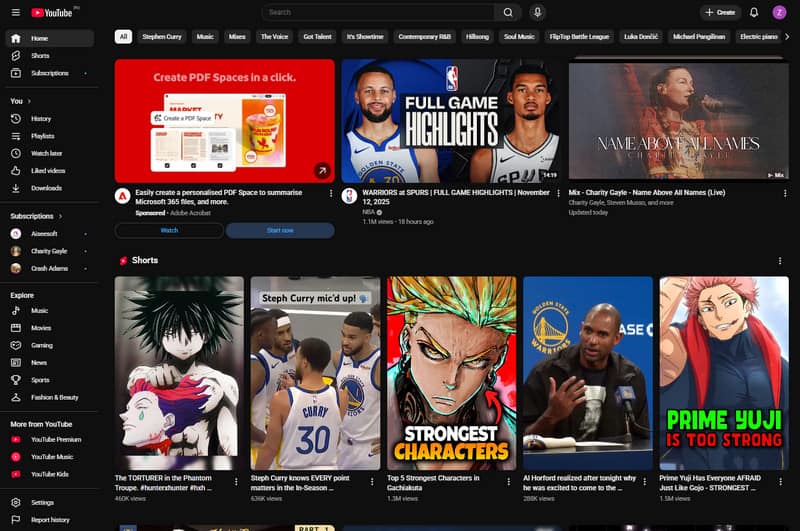Open Steph Curry mic'd up short
Viewport: 800px width, 531px height.
point(315,373)
